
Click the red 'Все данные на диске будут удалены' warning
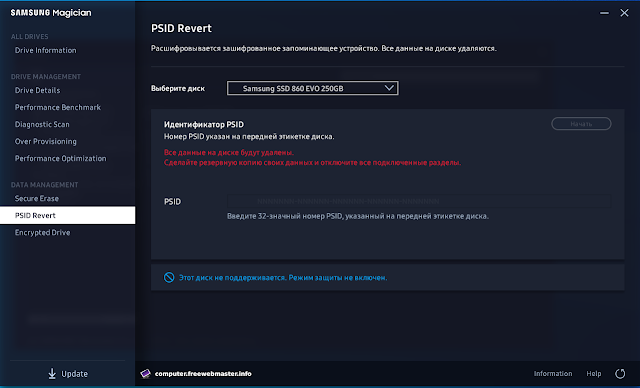(x=229, y=152)
